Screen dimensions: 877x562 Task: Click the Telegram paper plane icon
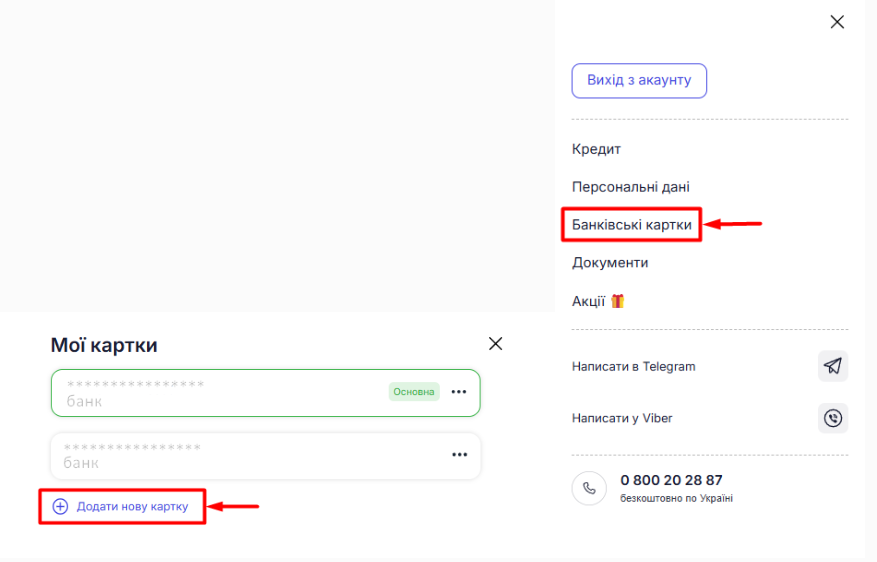pyautogui.click(x=832, y=367)
